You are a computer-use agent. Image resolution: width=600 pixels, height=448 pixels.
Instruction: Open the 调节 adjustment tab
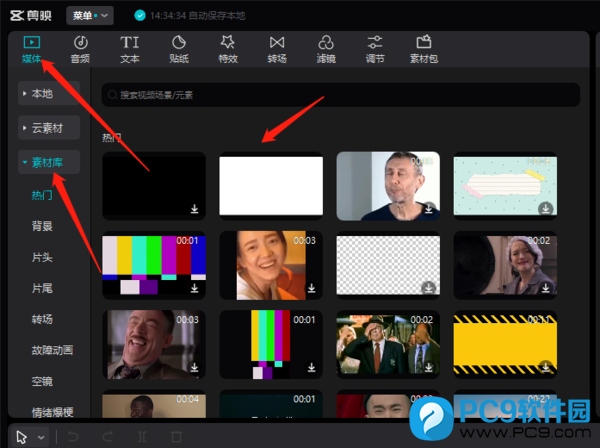pyautogui.click(x=375, y=49)
